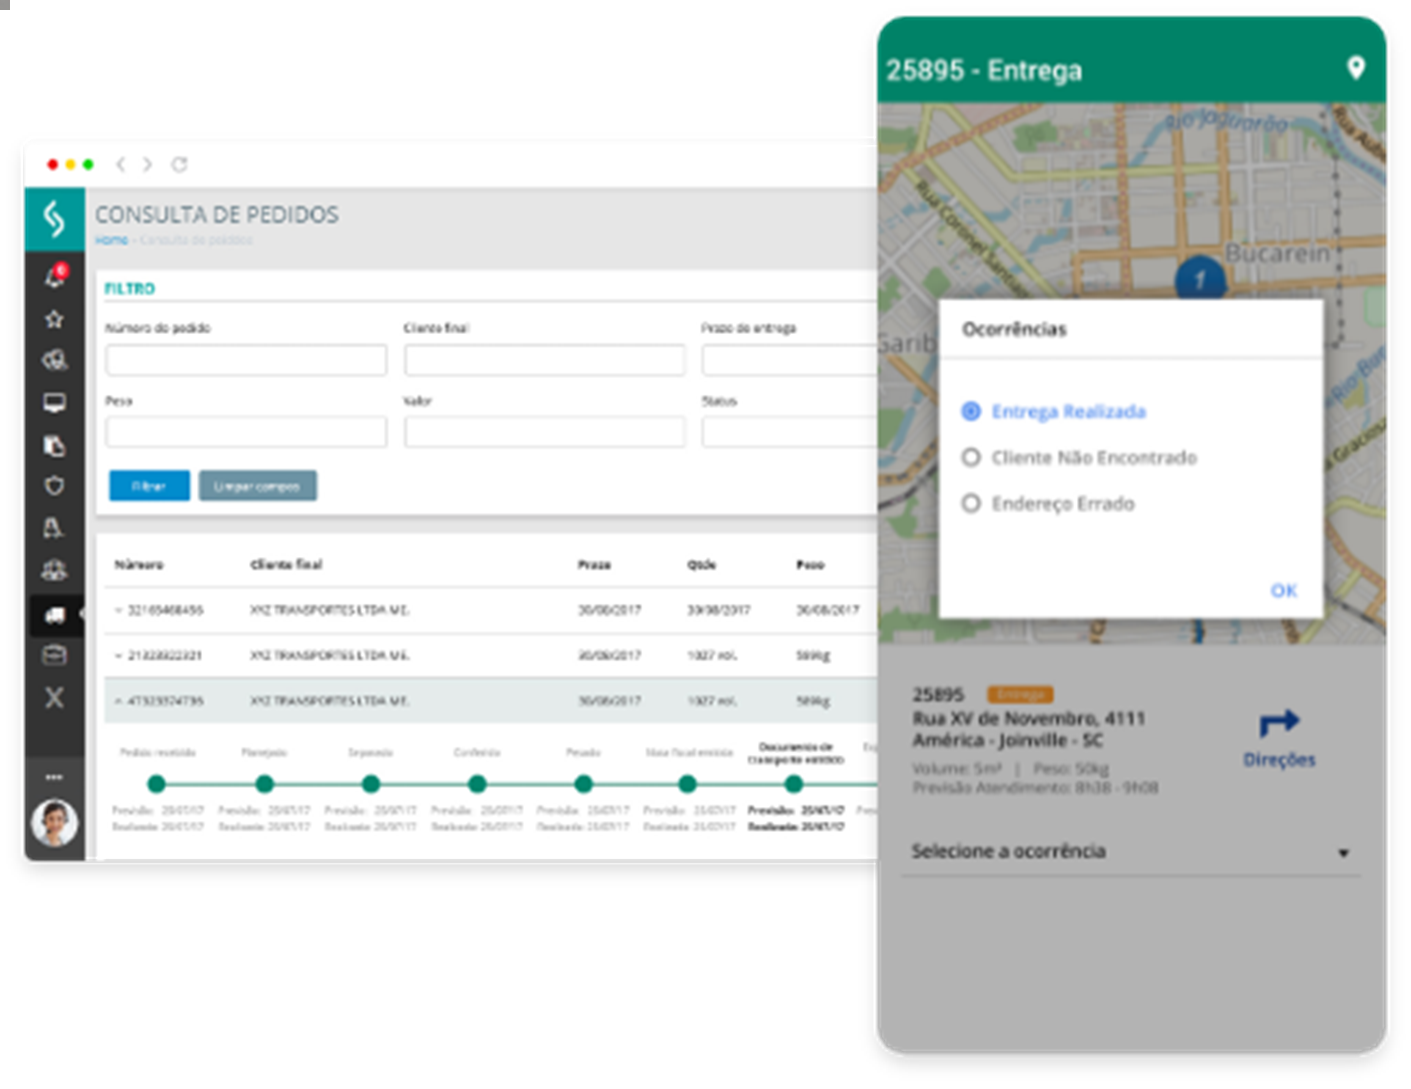This screenshot has height=1089, width=1411.
Task: Click Nota fiscal emitida timeline dot
Action: [688, 784]
